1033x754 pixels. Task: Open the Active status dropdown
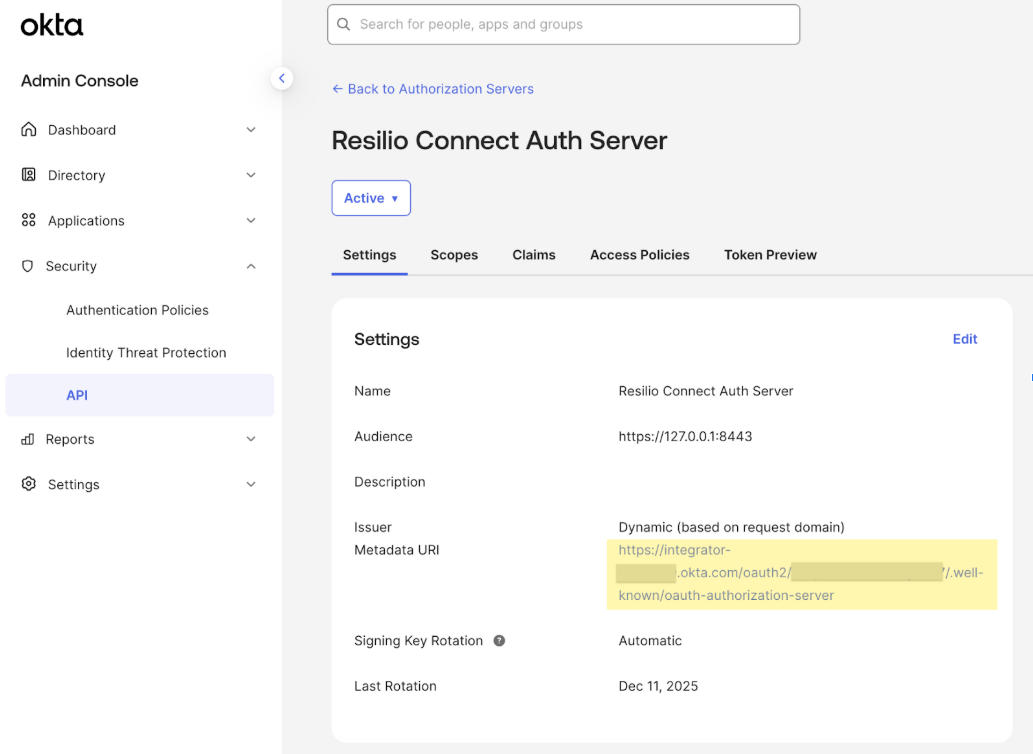coord(371,198)
